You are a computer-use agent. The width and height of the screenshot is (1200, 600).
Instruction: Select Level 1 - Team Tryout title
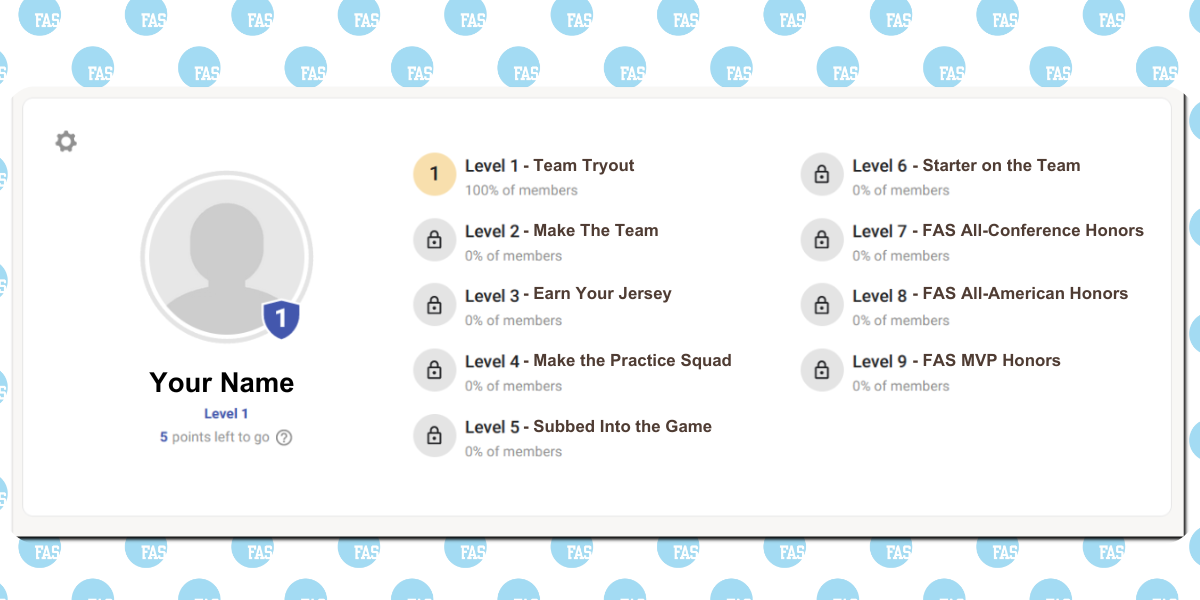coord(550,166)
